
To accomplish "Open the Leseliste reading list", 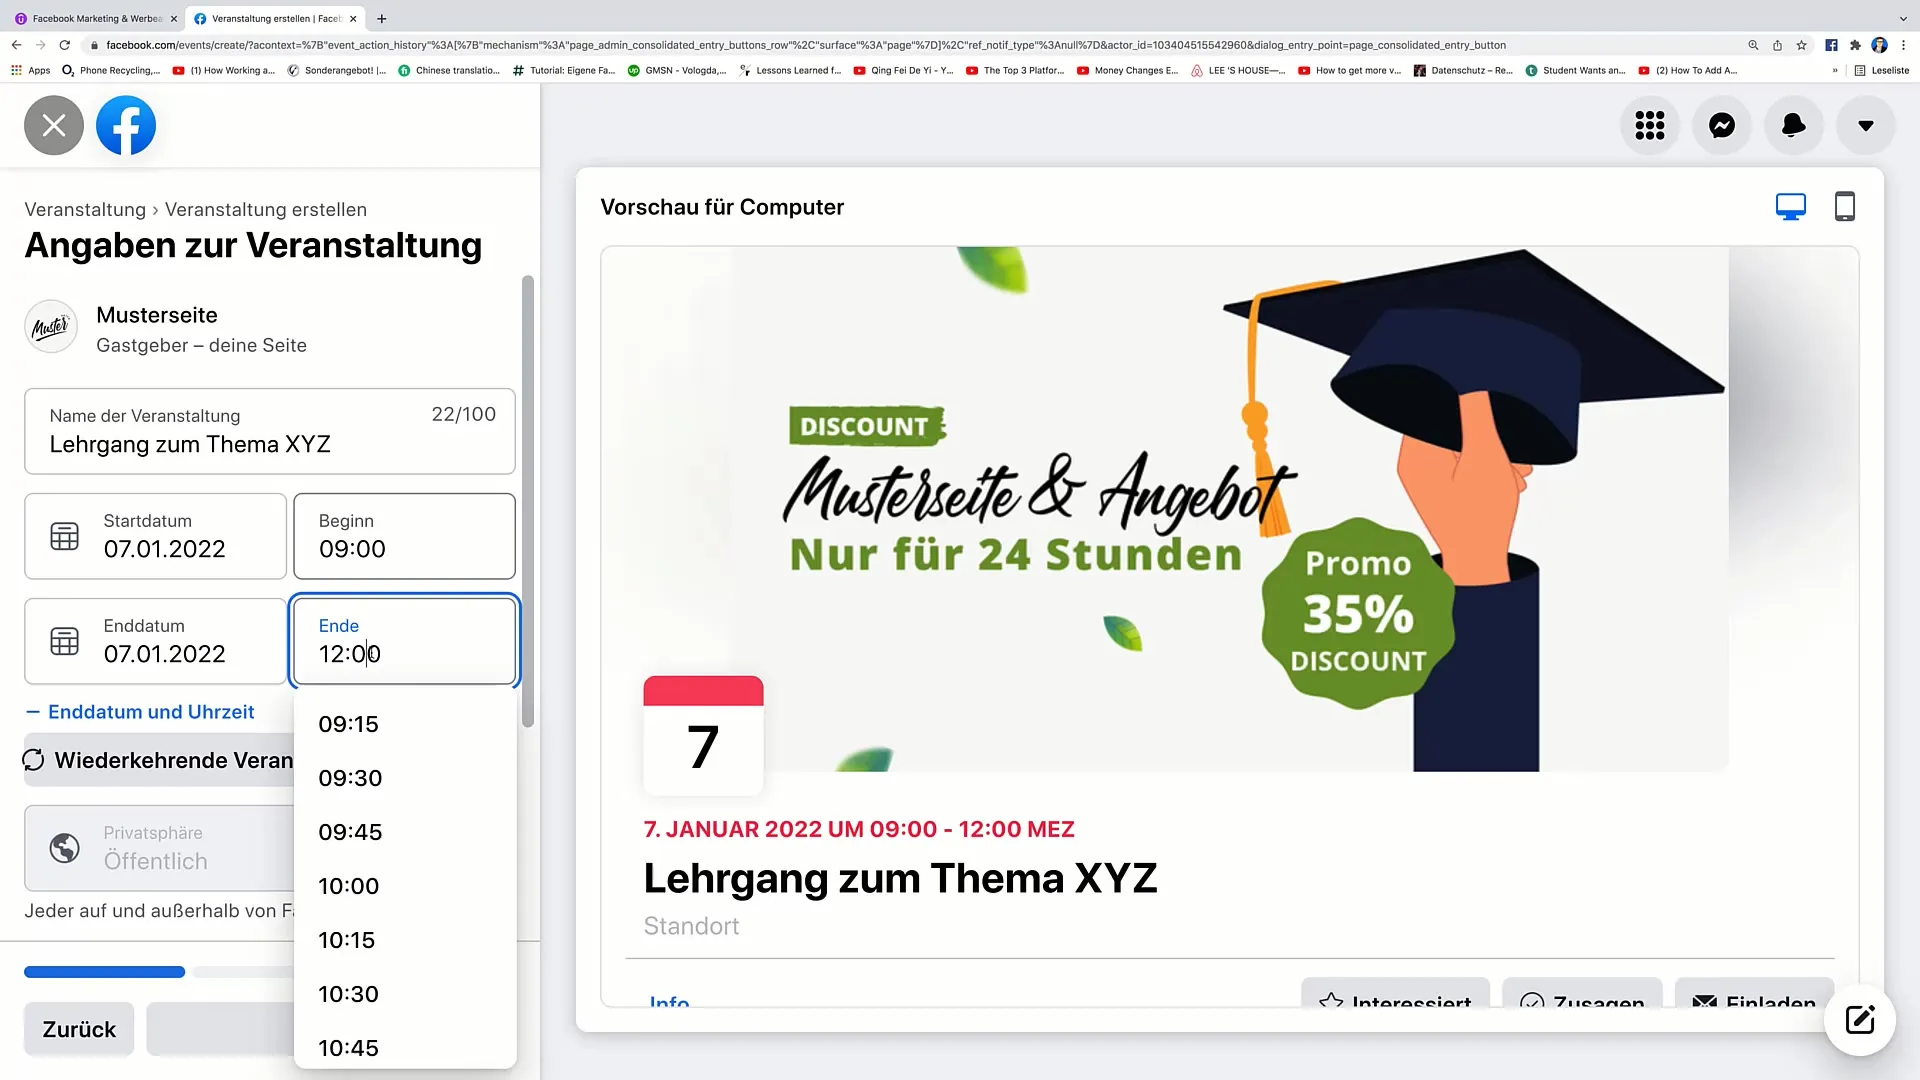I will click(1882, 70).
